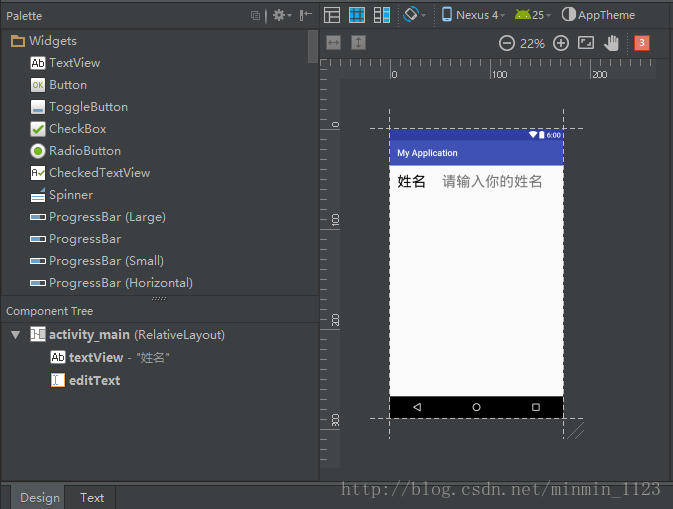Select TextView in the palette
This screenshot has width=673, height=509.
pos(66,63)
